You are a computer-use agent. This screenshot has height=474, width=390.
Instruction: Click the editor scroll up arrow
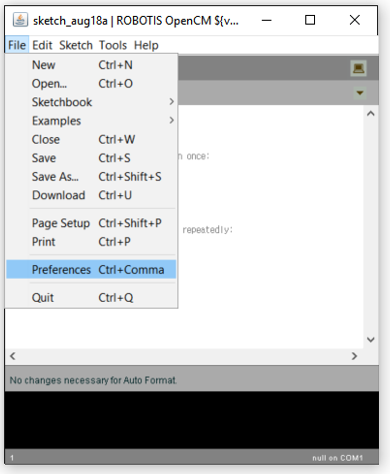click(x=371, y=114)
